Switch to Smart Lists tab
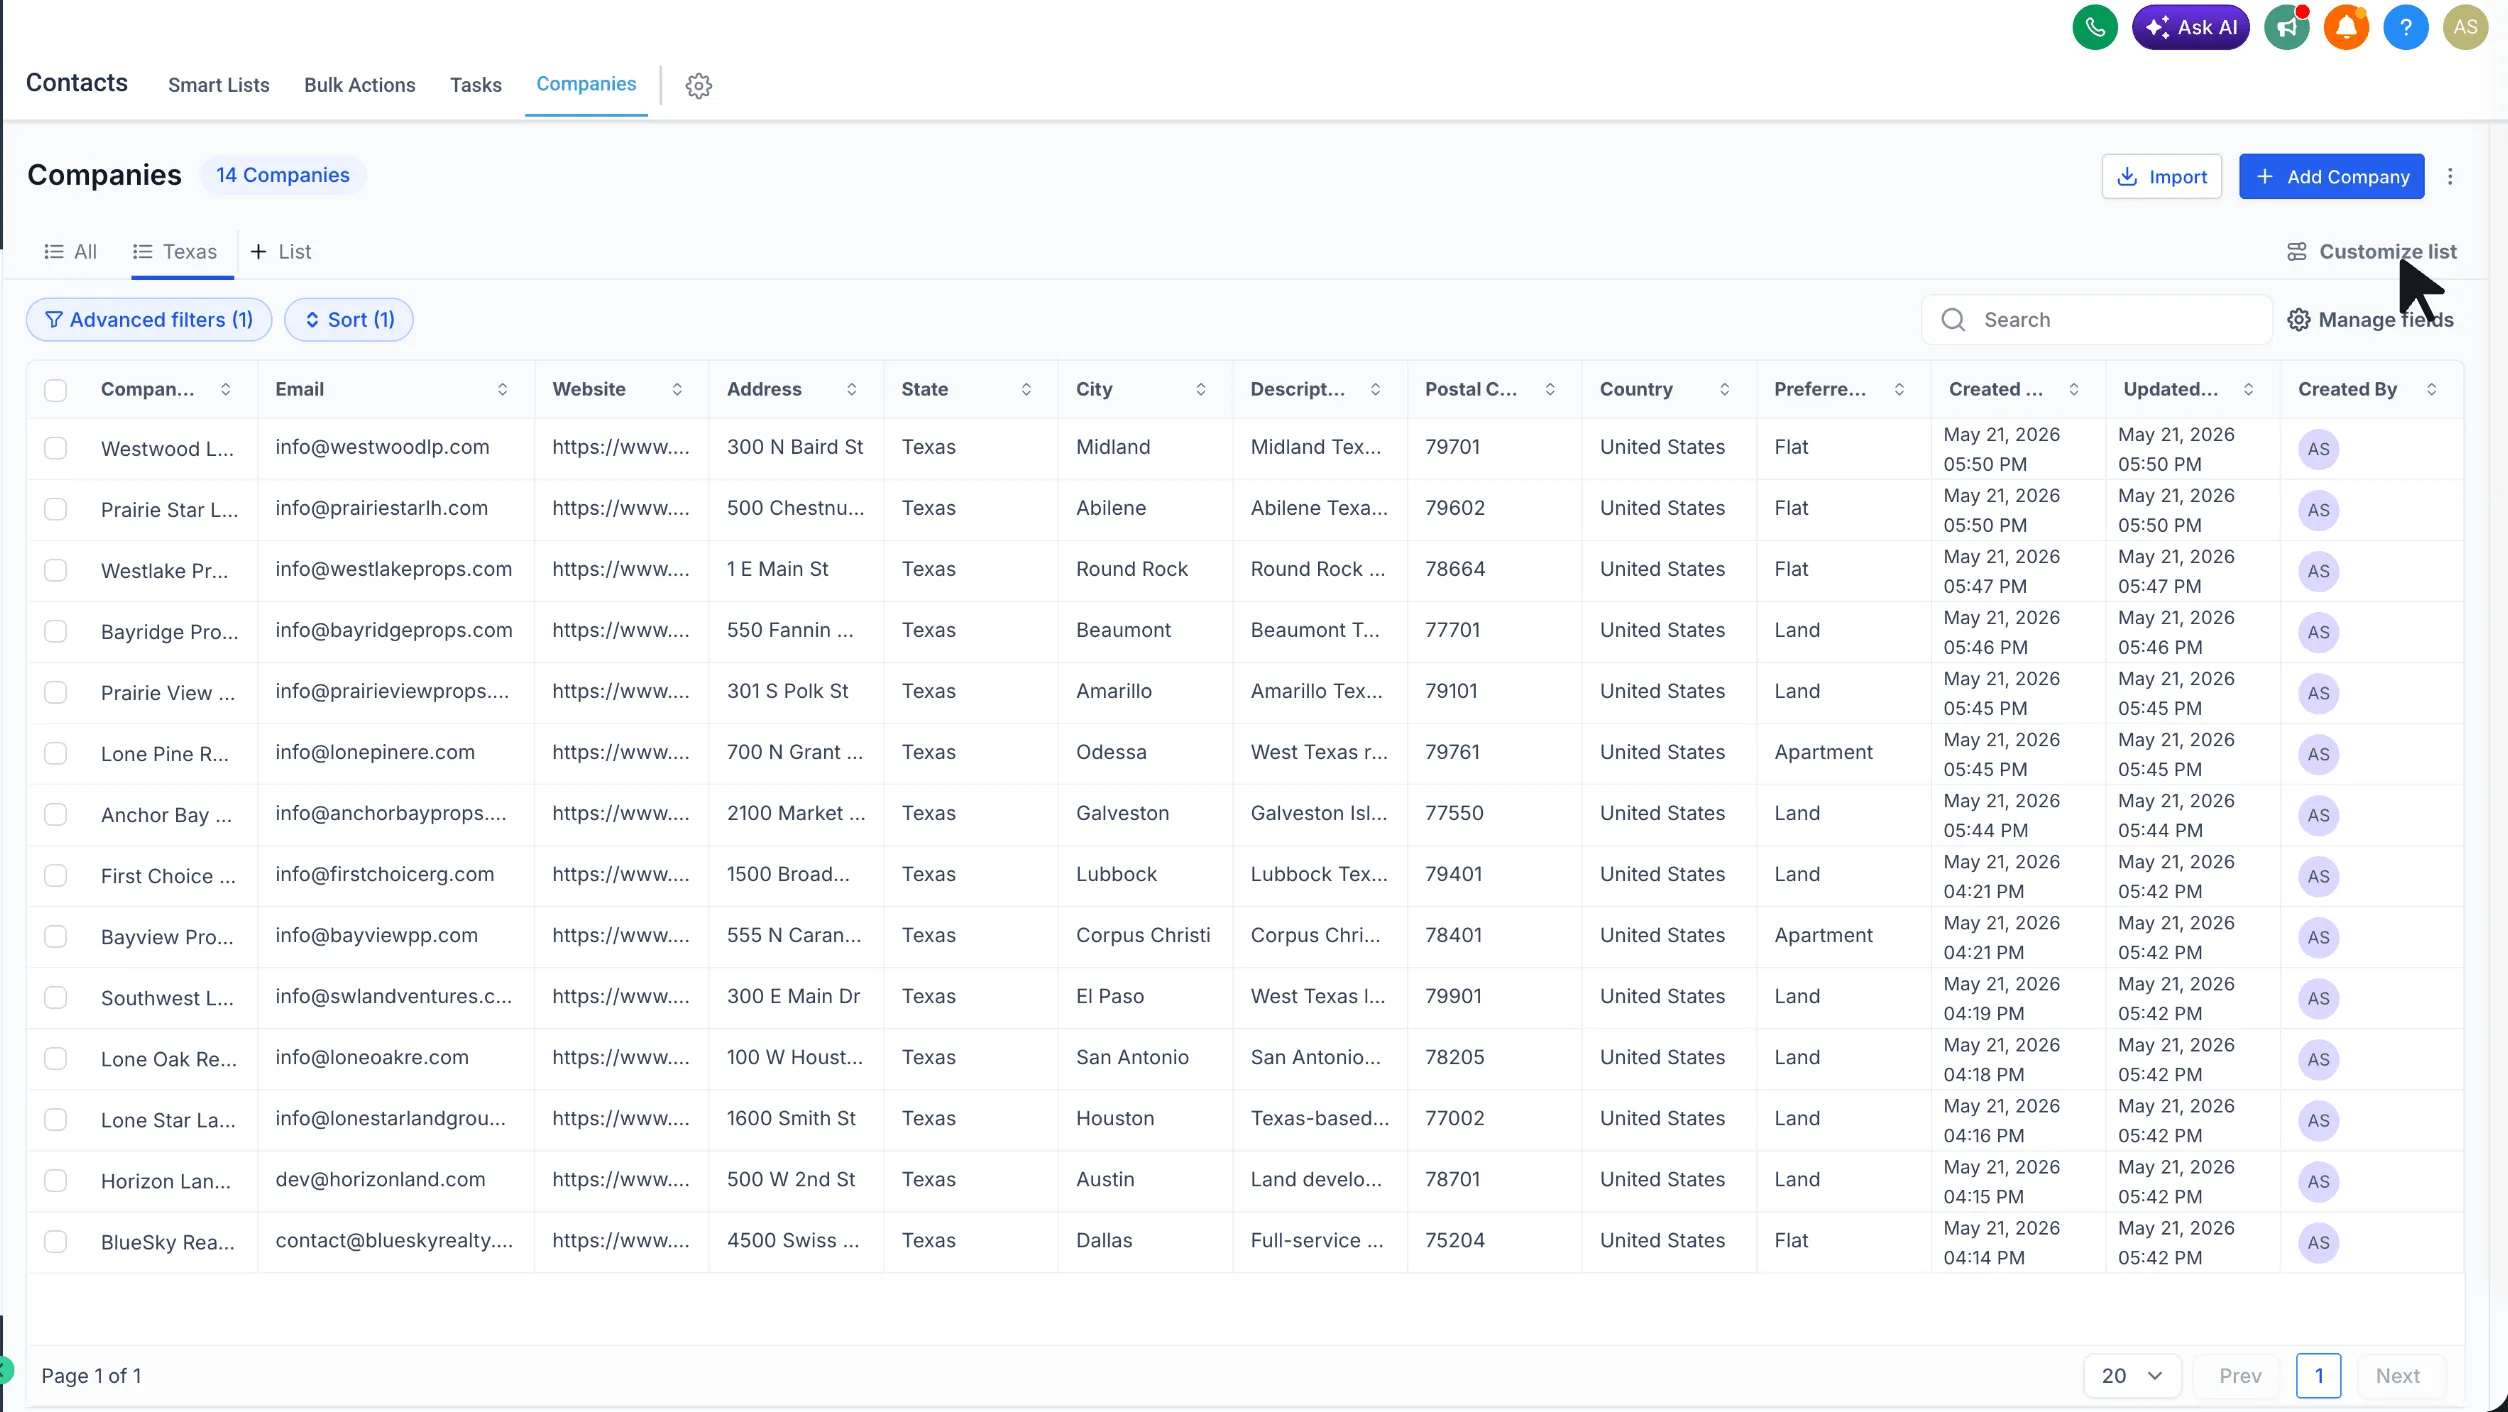Screen dimensions: 2508x1412 click(x=219, y=85)
